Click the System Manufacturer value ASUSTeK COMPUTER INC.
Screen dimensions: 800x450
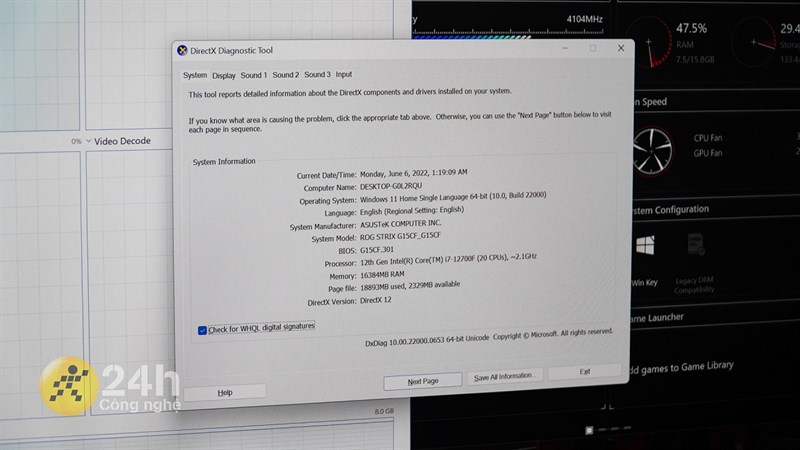pyautogui.click(x=401, y=224)
